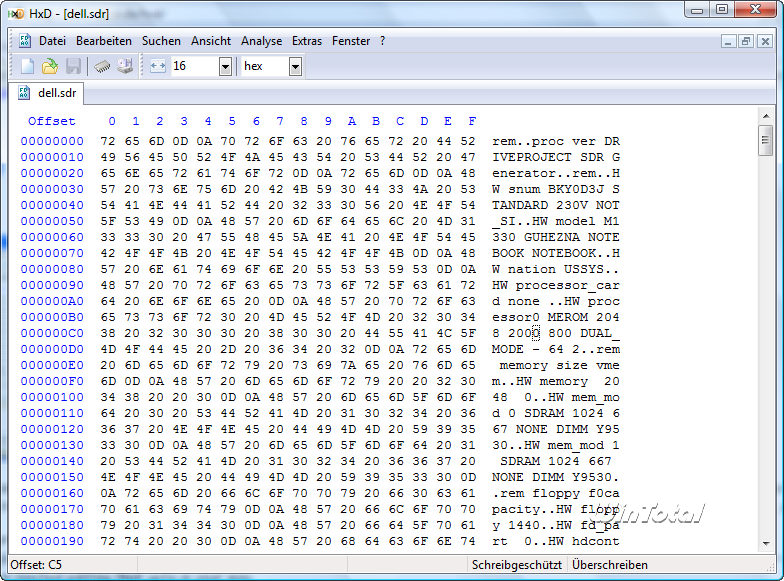This screenshot has height=581, width=784.
Task: Click offset row 00000030
Action: click(52, 189)
